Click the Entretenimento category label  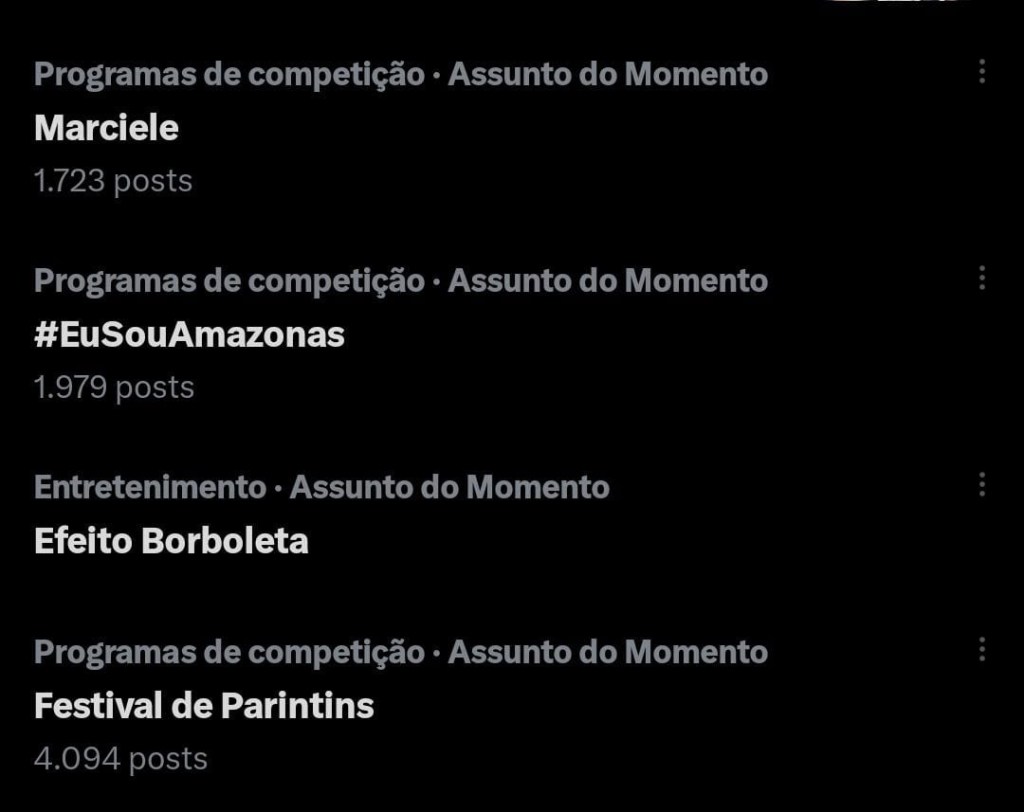pyautogui.click(x=149, y=487)
